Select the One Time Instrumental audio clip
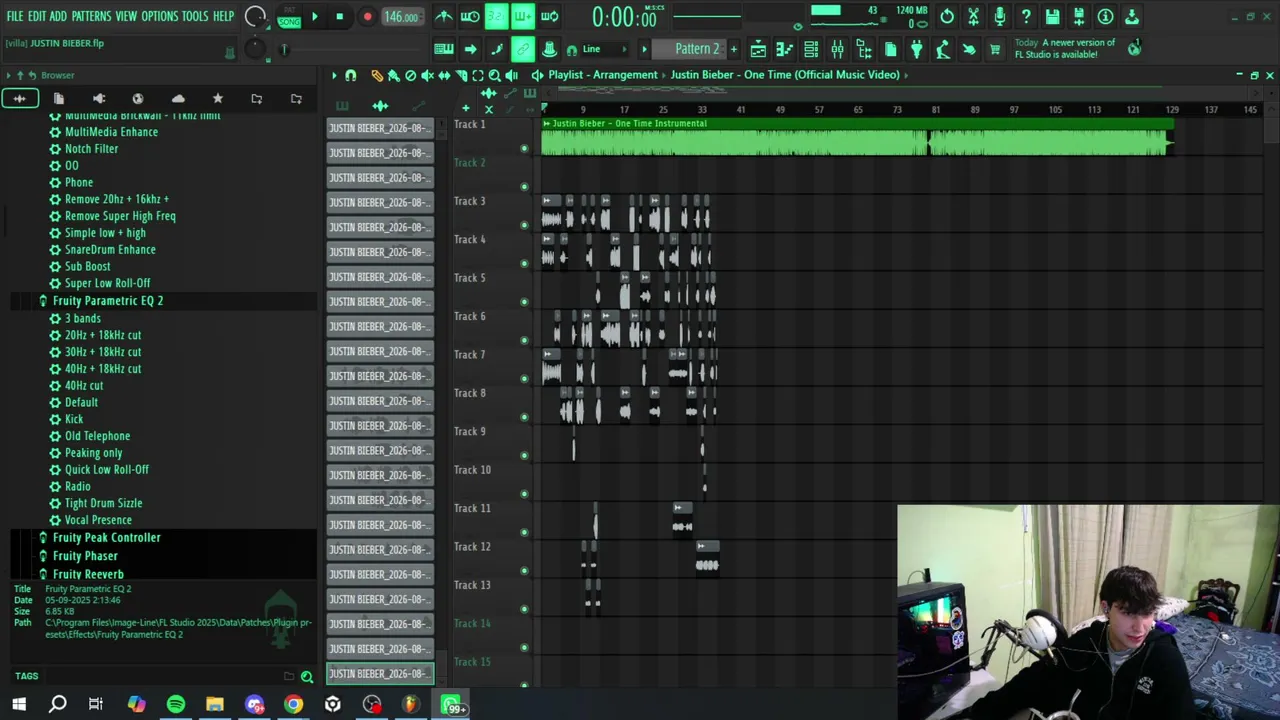The image size is (1280, 720). coord(857,138)
